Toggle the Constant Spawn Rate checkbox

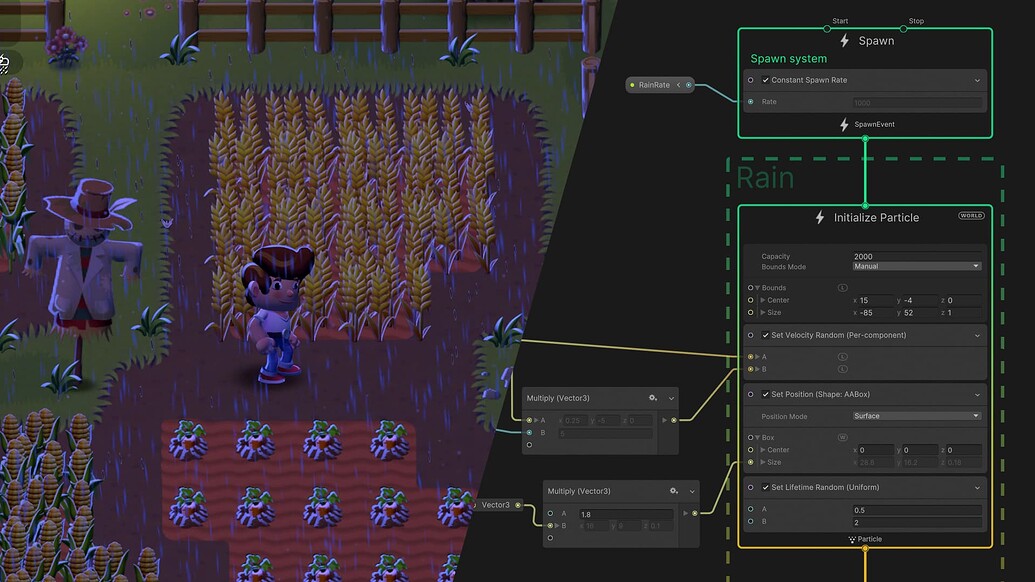pos(765,80)
